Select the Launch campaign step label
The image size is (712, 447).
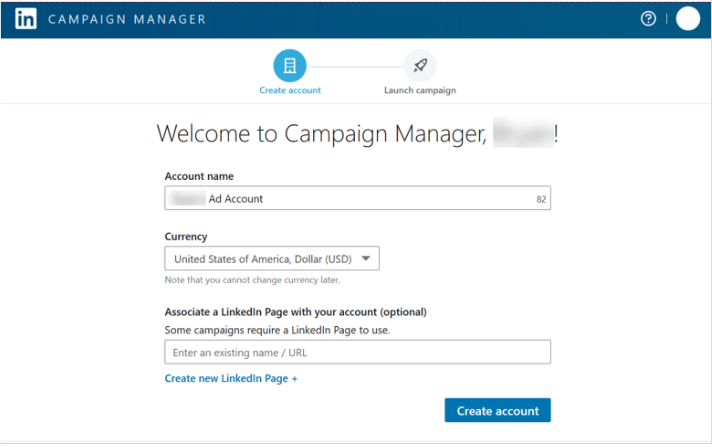[x=420, y=91]
